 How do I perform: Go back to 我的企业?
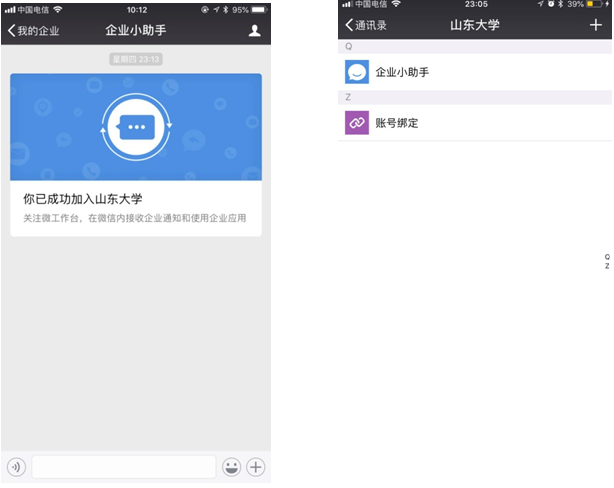click(33, 31)
